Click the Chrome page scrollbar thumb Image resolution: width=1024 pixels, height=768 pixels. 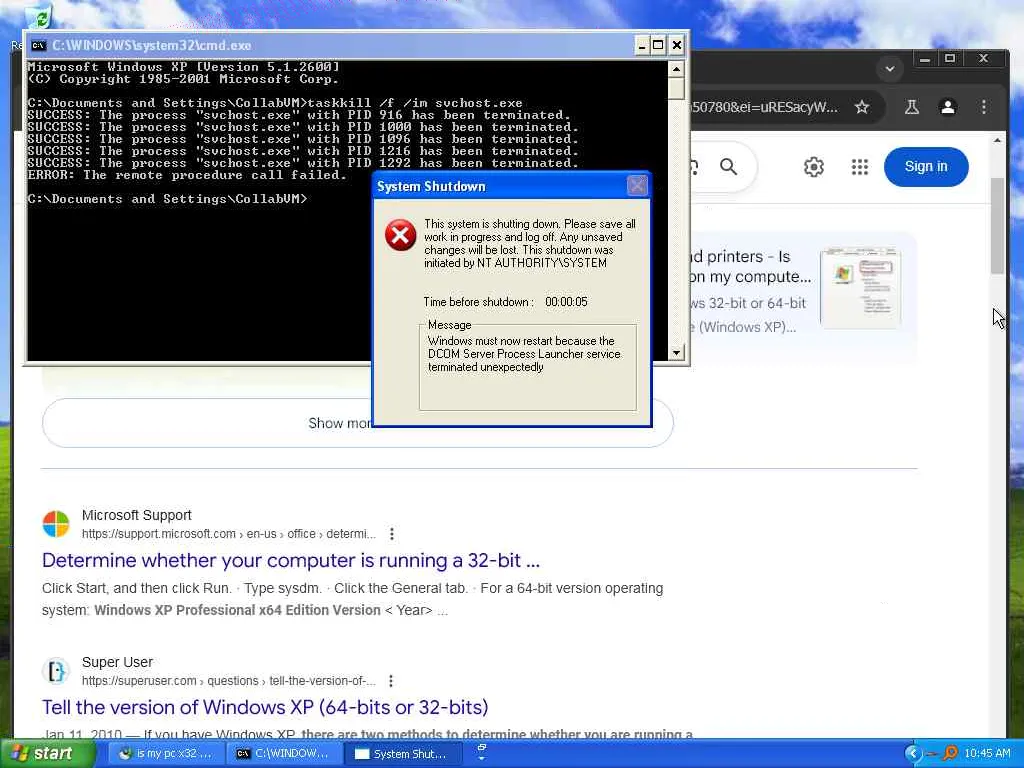[997, 225]
